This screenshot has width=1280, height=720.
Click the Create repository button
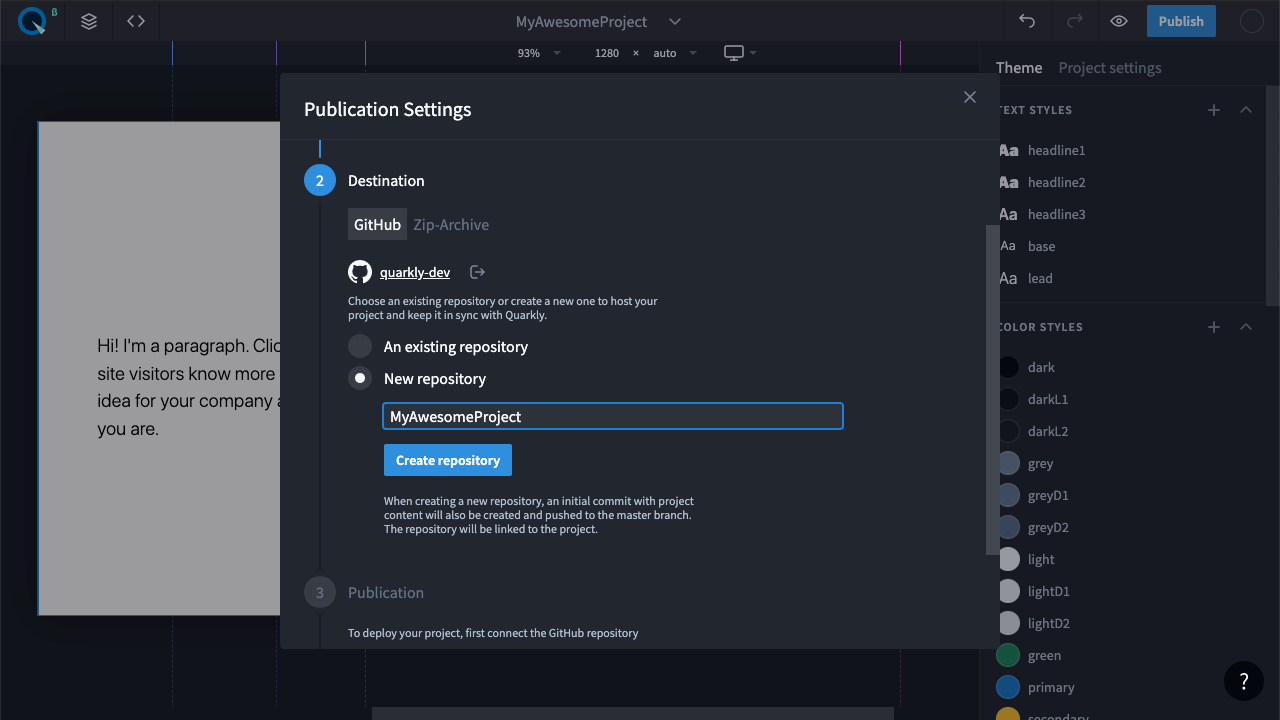[x=448, y=460]
